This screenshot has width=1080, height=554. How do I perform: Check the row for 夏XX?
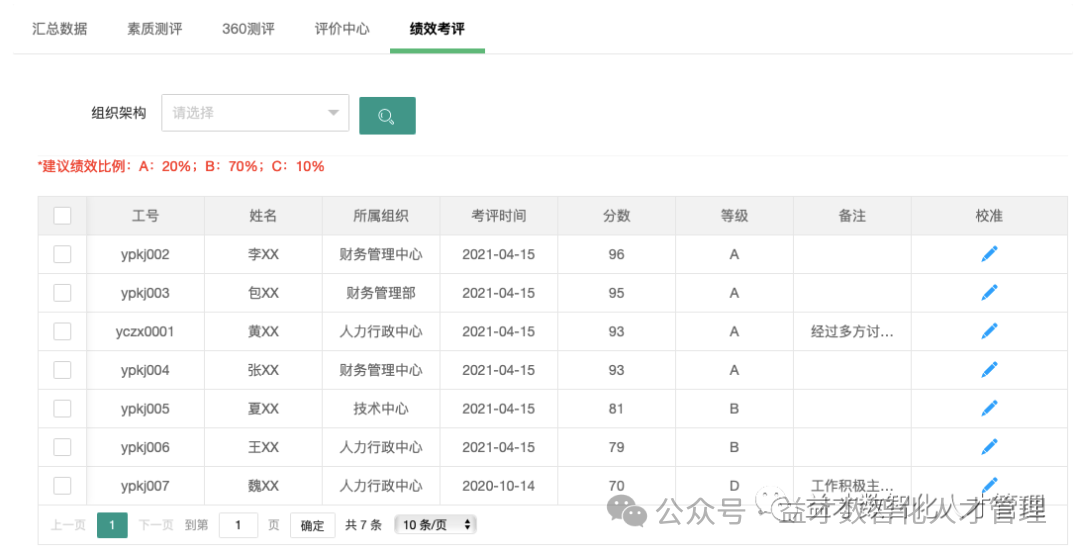(62, 409)
